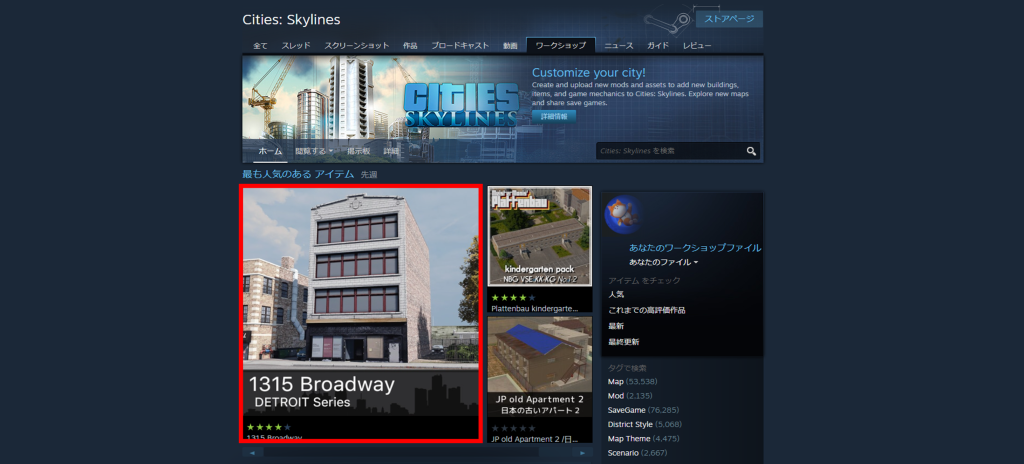Click the horizontal scrollbar track below the carousel
Viewport: 1024px width, 464px height.
(x=417, y=452)
